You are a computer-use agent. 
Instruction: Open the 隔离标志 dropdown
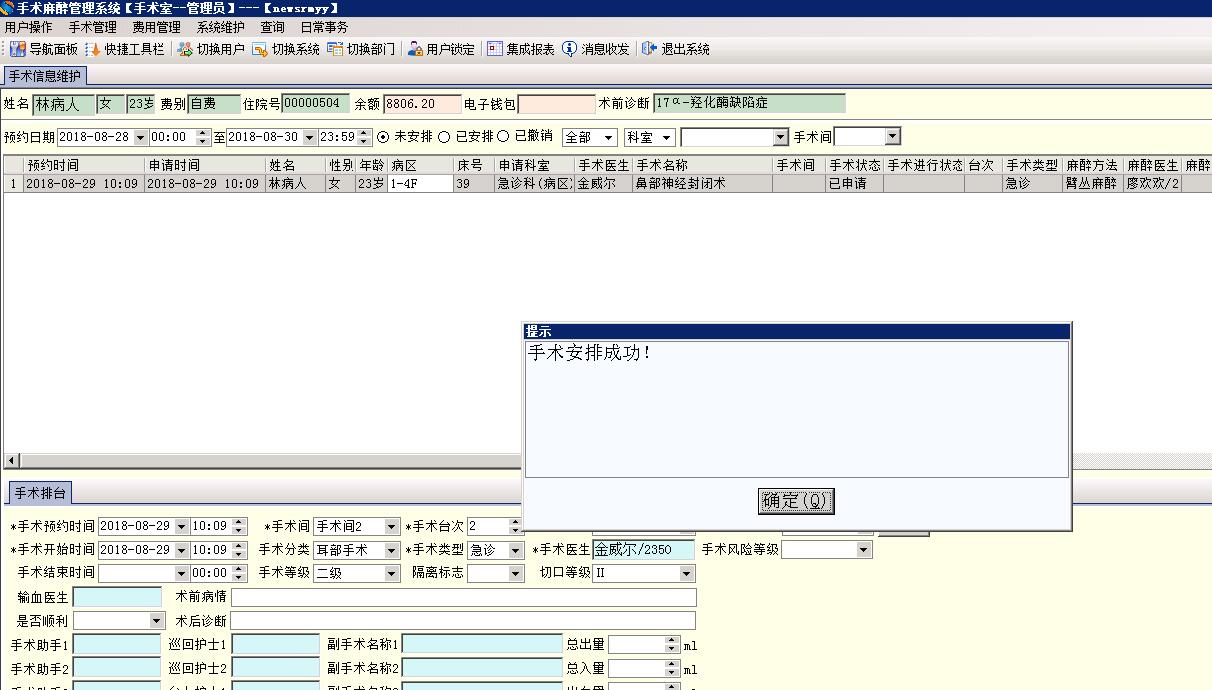point(516,574)
